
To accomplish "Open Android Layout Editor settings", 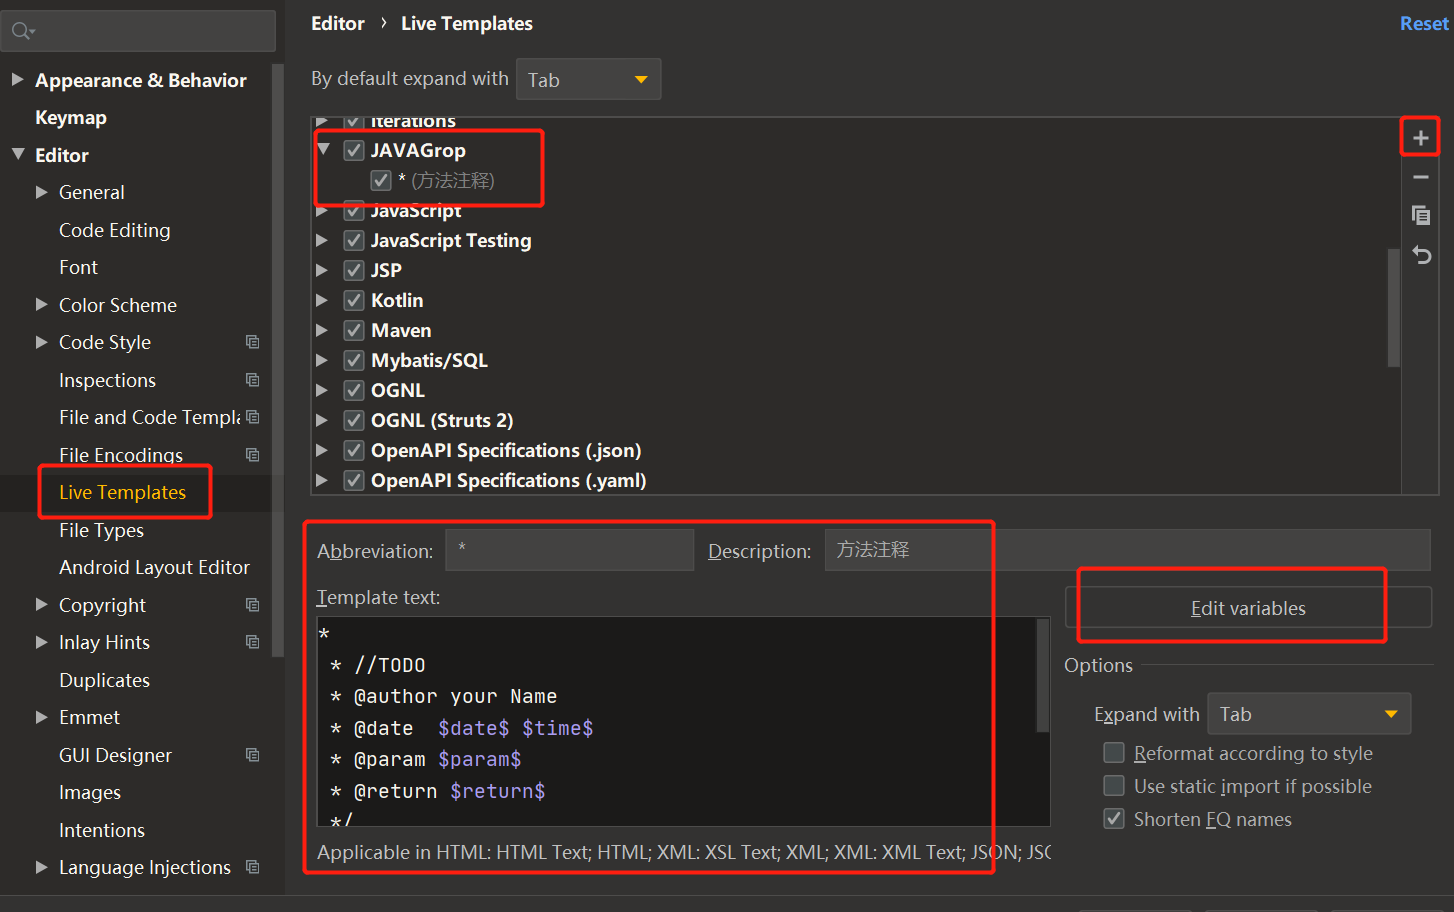I will pos(154,567).
